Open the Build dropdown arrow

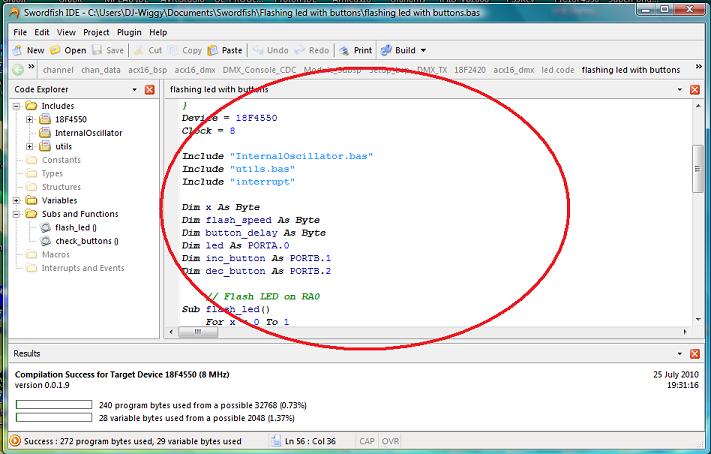424,50
